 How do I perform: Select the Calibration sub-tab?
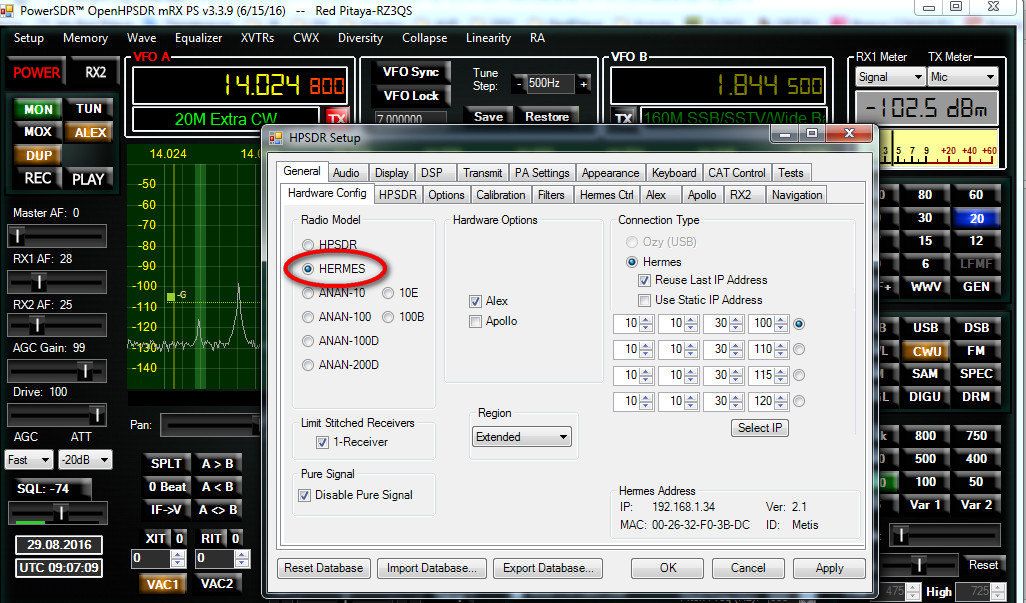pos(501,195)
